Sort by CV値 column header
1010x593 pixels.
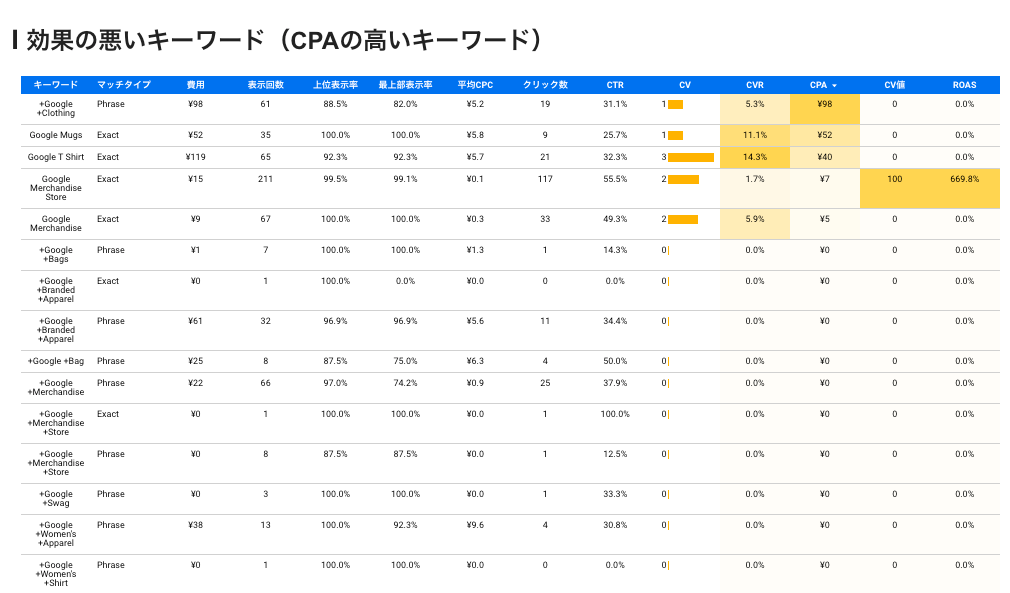pos(895,85)
